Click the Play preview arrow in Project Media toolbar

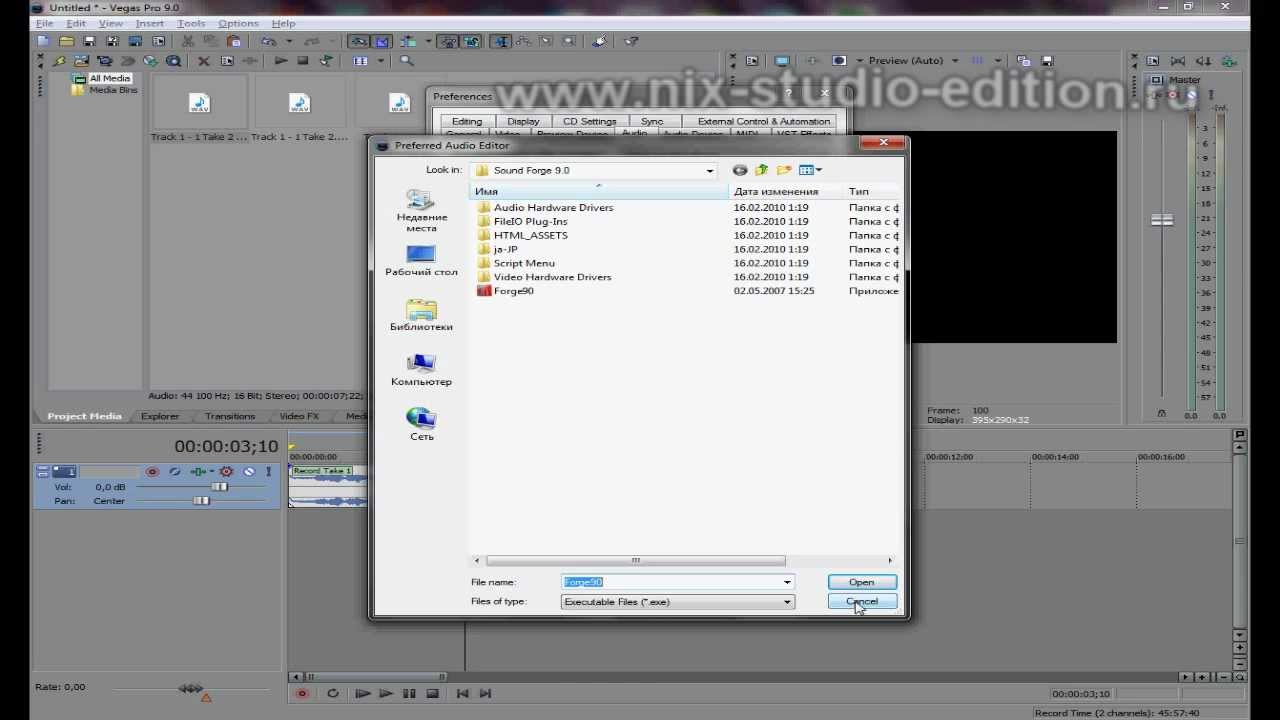[281, 61]
